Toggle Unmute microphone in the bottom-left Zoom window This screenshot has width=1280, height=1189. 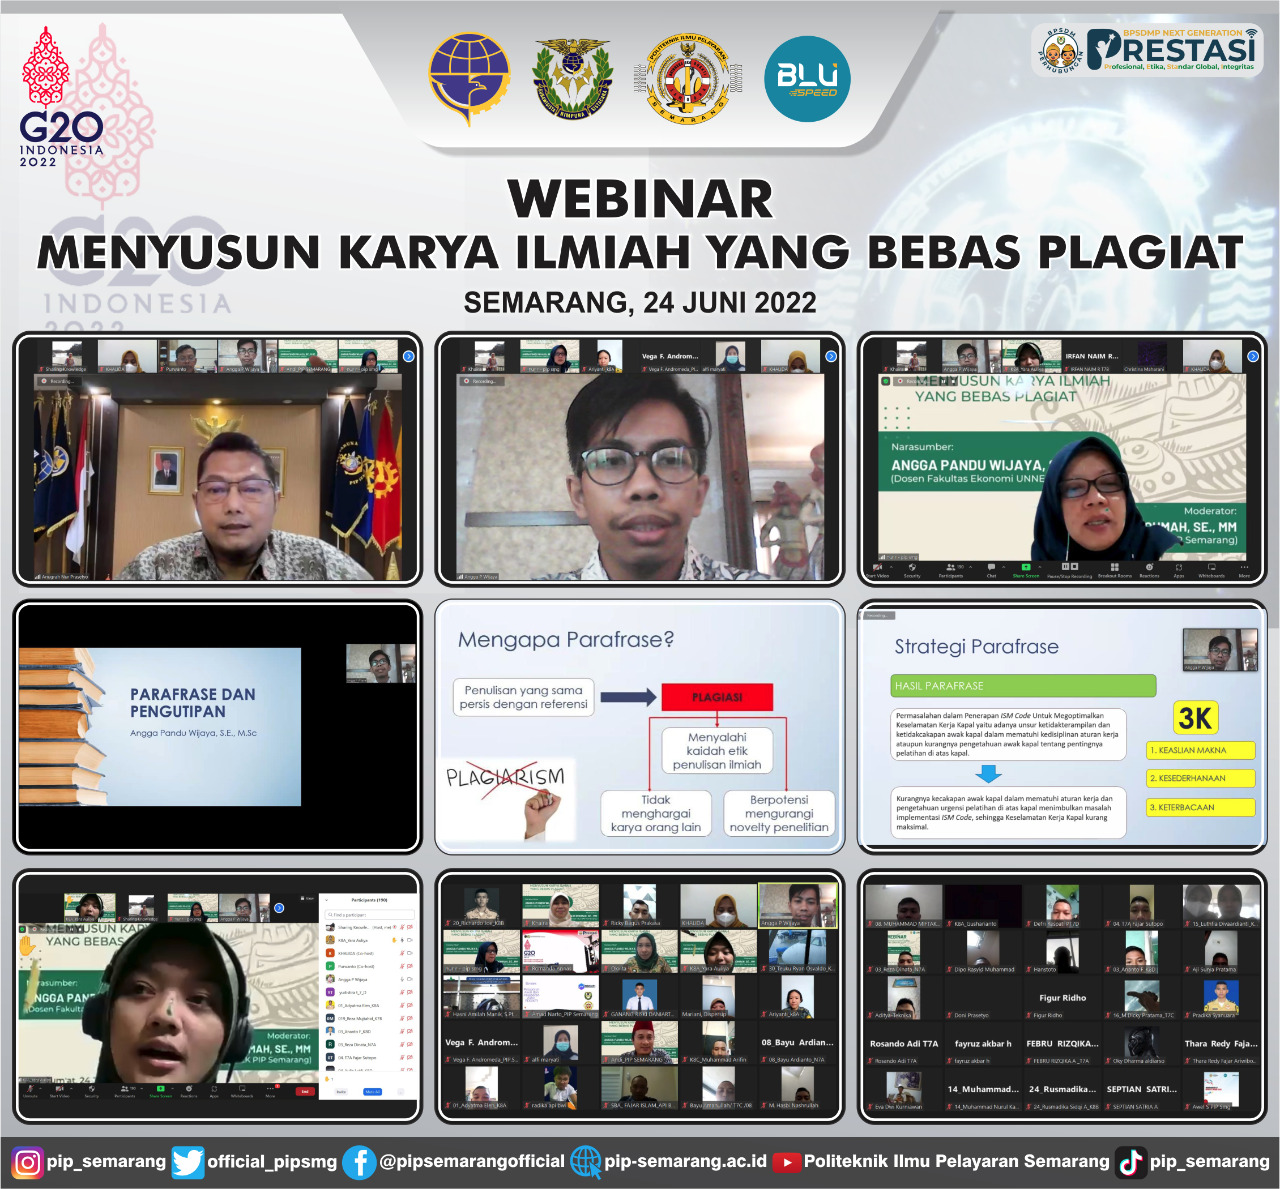[30, 1091]
